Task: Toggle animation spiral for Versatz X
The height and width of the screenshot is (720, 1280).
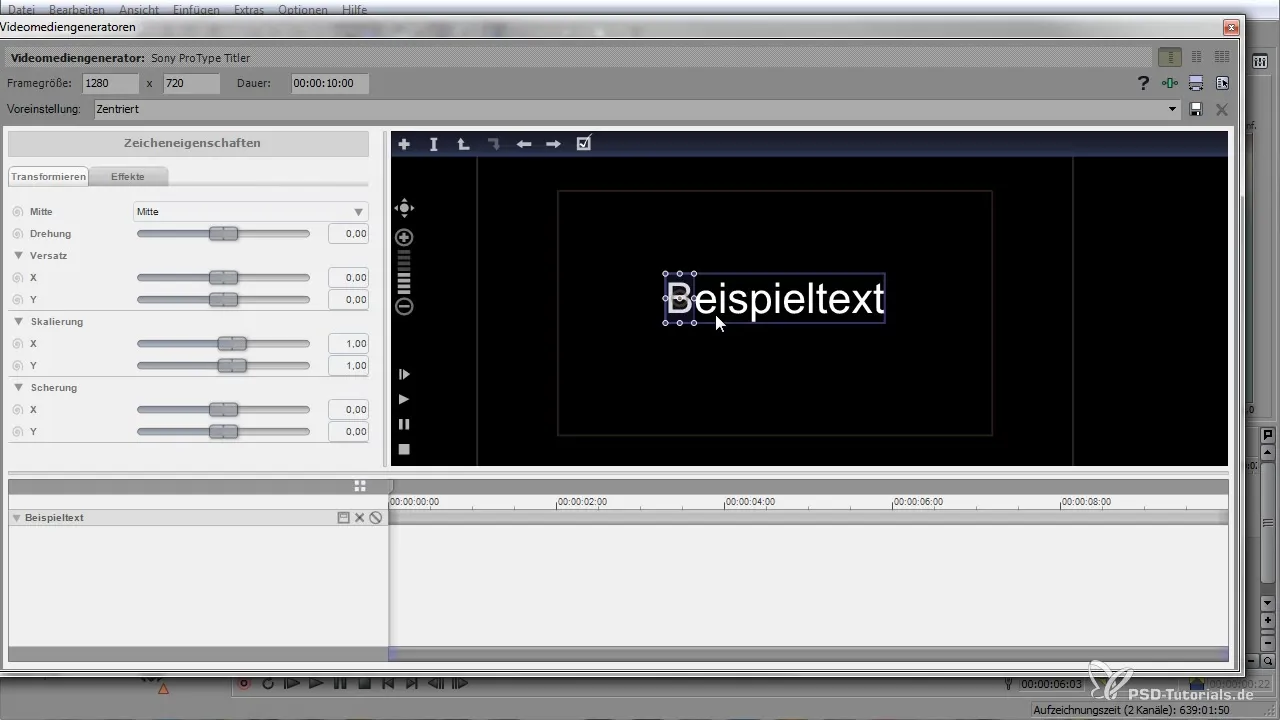Action: [17, 278]
